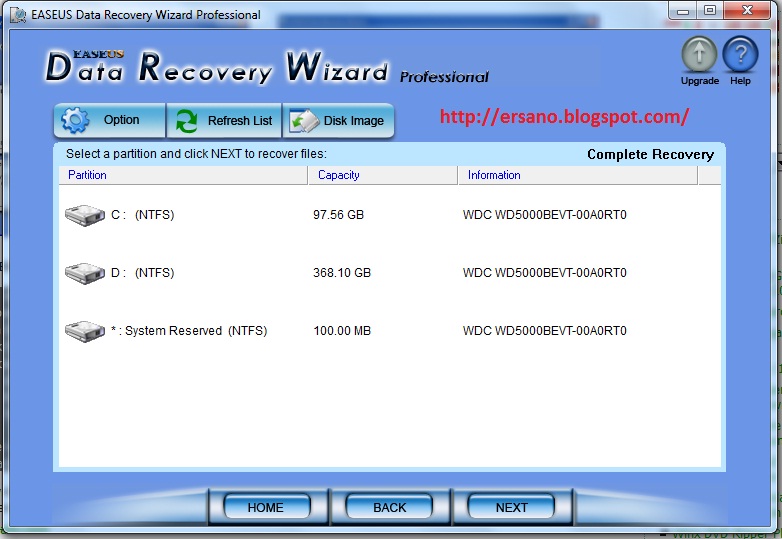Select the C: (NTFS) partition row
The height and width of the screenshot is (539, 782).
point(390,215)
